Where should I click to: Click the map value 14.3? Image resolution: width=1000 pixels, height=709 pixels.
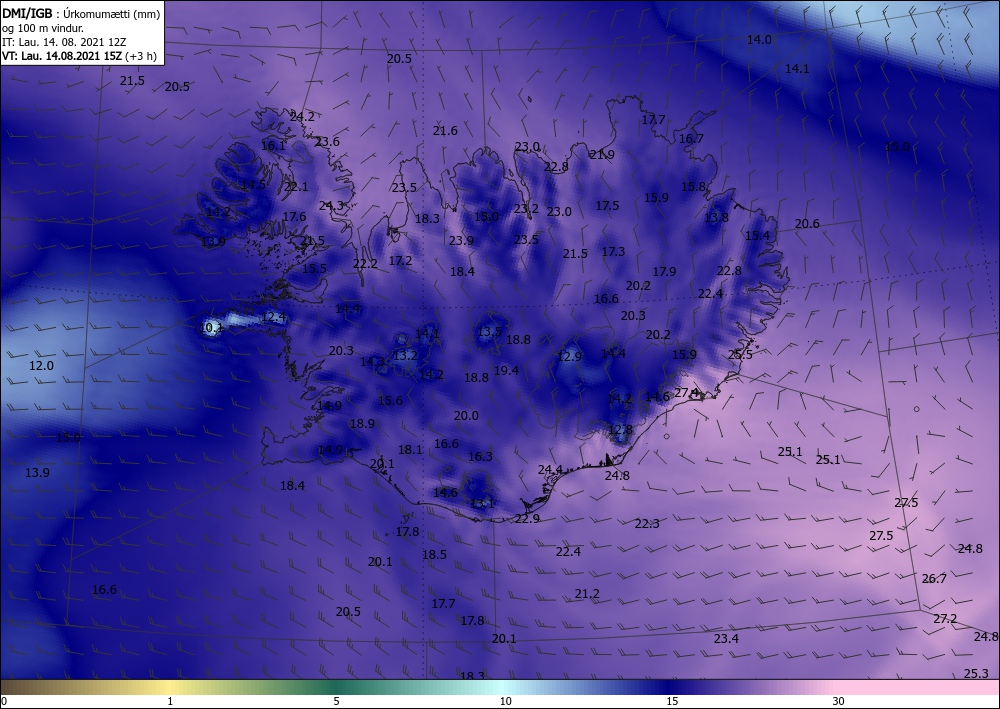pos(372,362)
